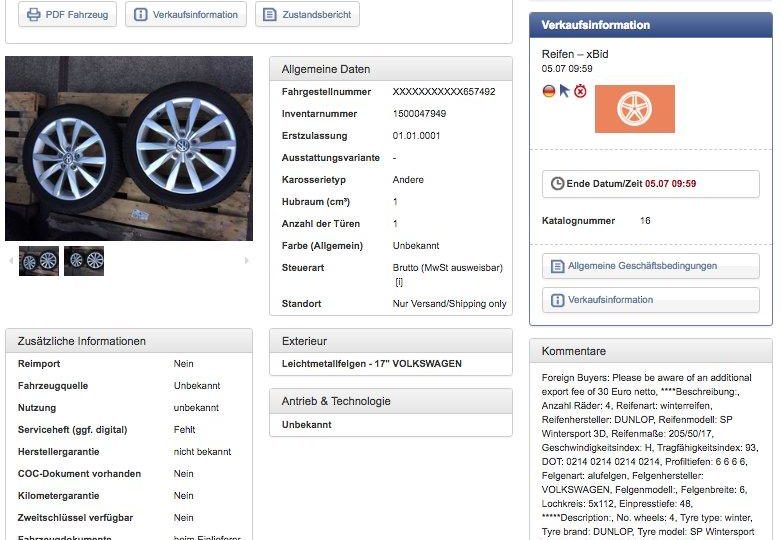This screenshot has height=540, width=781.
Task: Open Allgemeine Geschäftsbedingungen
Action: (x=651, y=266)
